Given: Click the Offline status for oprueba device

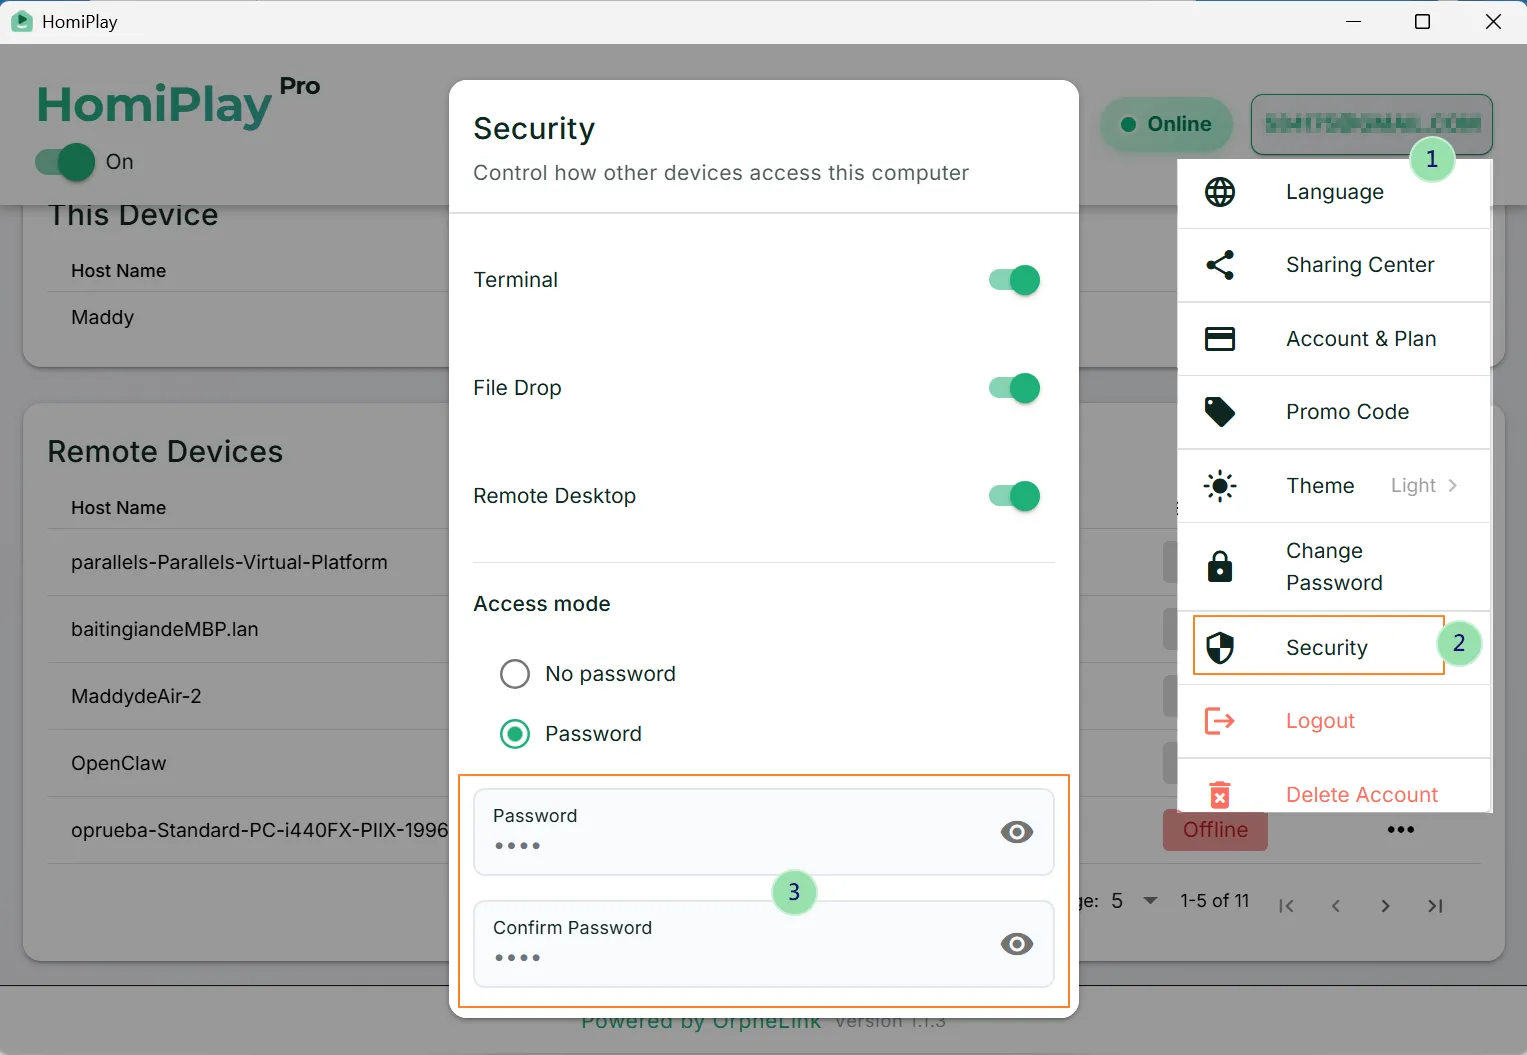Looking at the screenshot, I should coord(1215,830).
